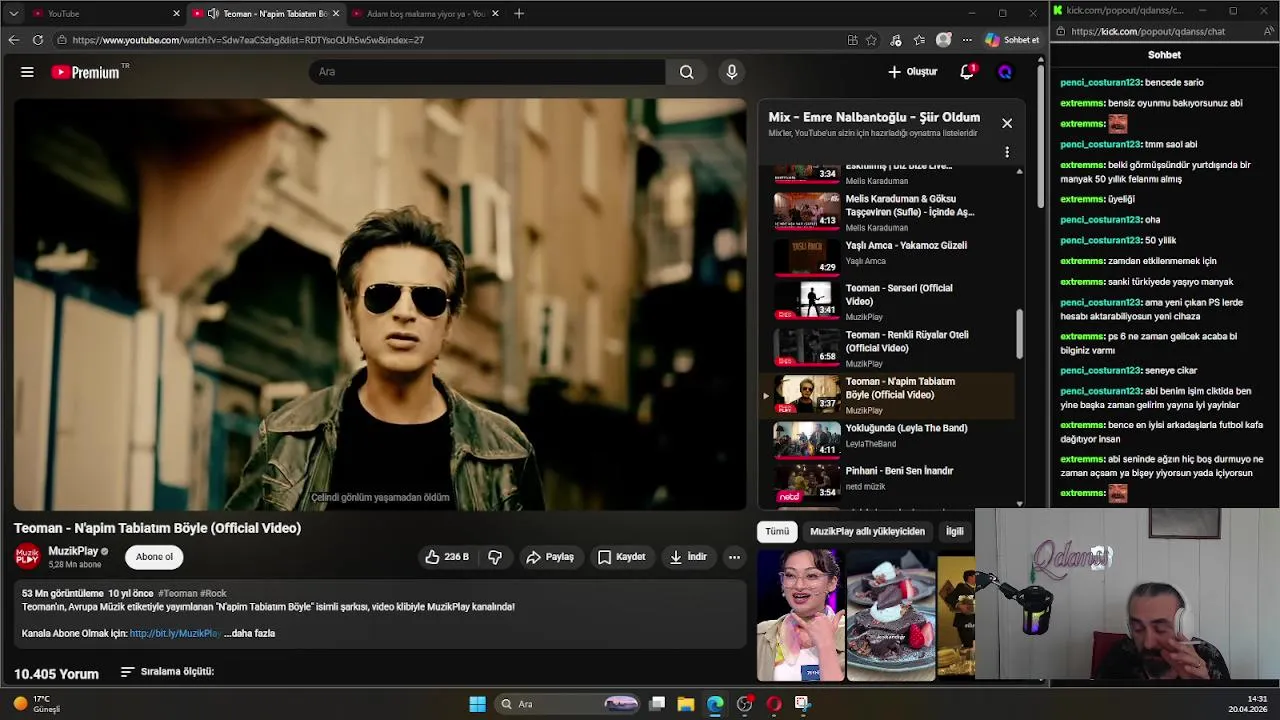Open the browser profile avatar
Screen dimensions: 1280x720
pyautogui.click(x=943, y=40)
